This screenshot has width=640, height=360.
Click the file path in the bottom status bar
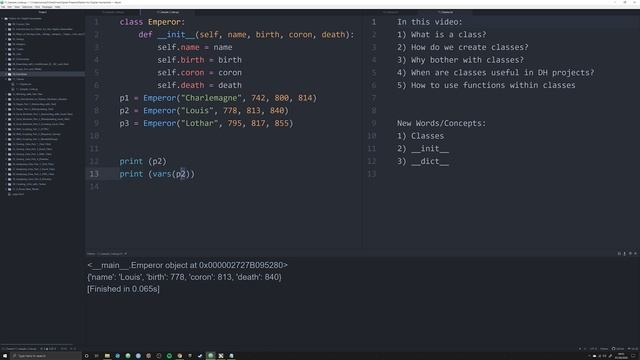20,349
